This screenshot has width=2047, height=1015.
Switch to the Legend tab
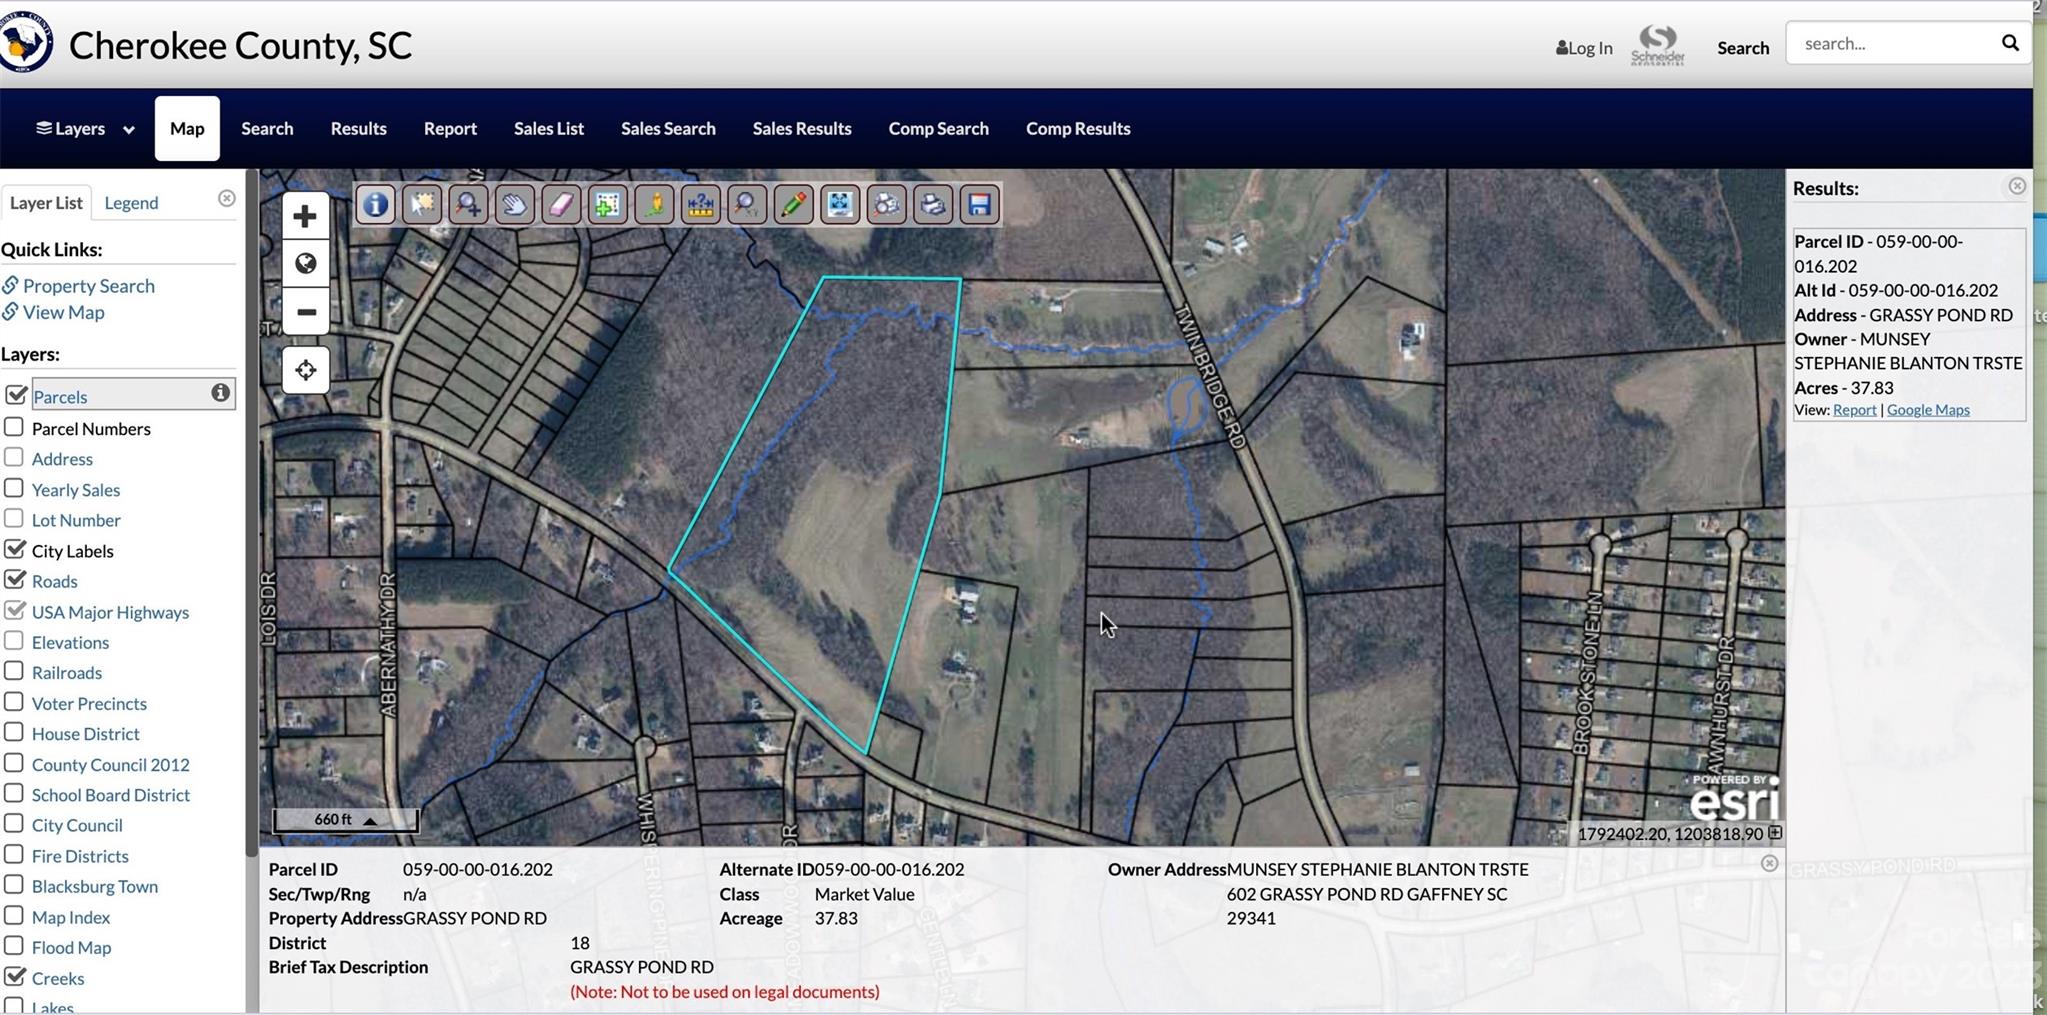point(131,203)
